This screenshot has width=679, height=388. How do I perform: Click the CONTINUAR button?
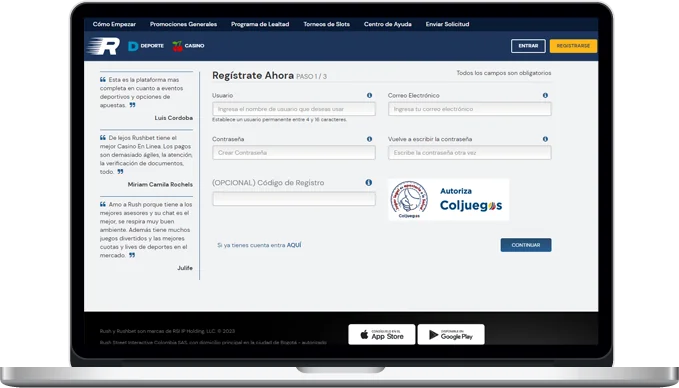(526, 245)
